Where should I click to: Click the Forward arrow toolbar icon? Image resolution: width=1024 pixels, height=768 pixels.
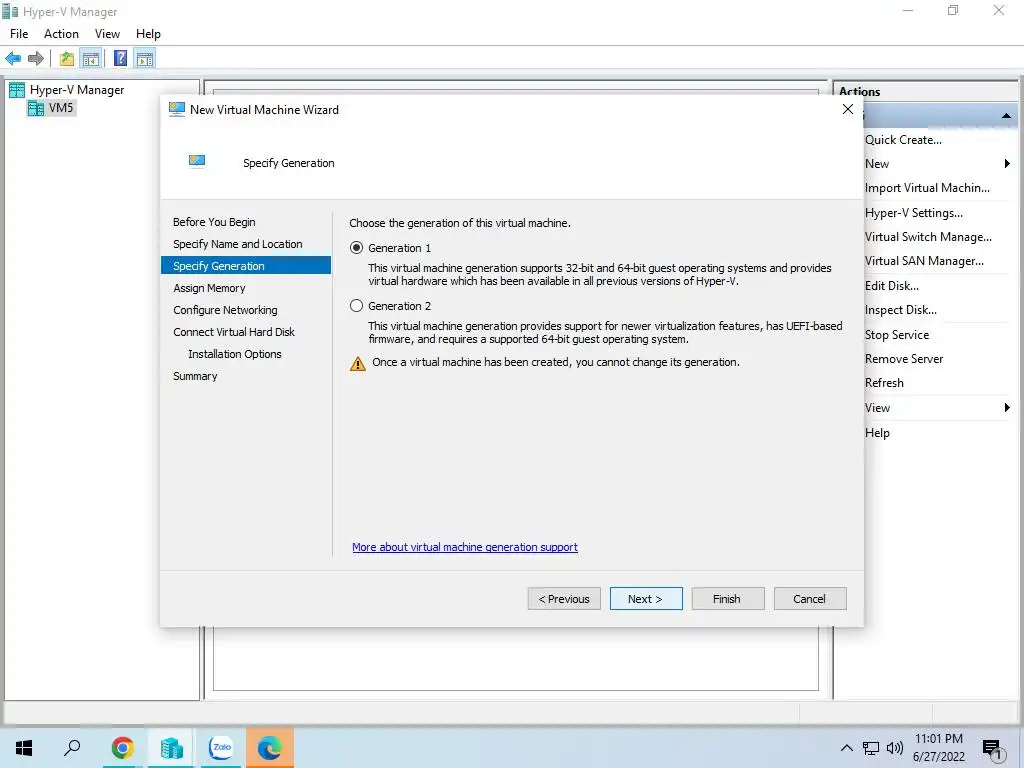[x=36, y=59]
